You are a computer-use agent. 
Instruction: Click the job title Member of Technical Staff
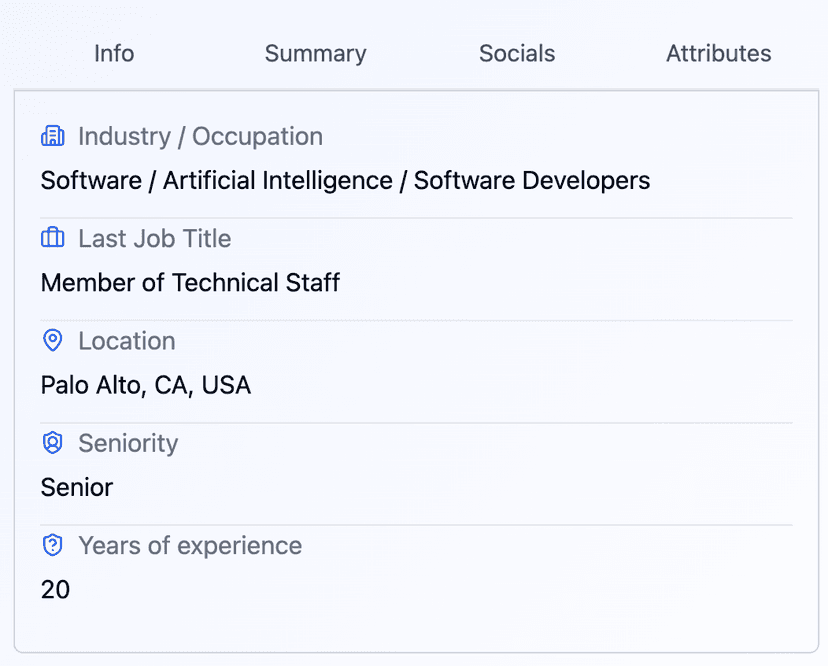189,283
